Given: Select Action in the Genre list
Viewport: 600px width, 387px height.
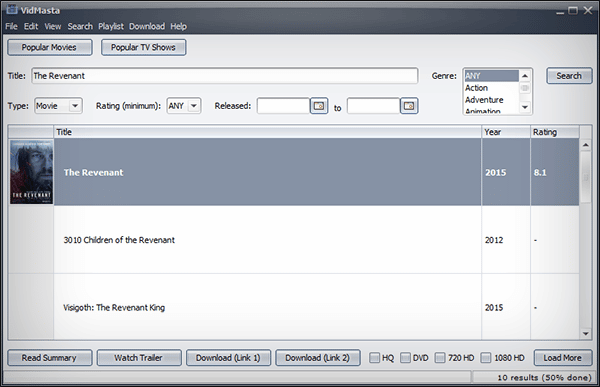Looking at the screenshot, I should click(x=492, y=88).
